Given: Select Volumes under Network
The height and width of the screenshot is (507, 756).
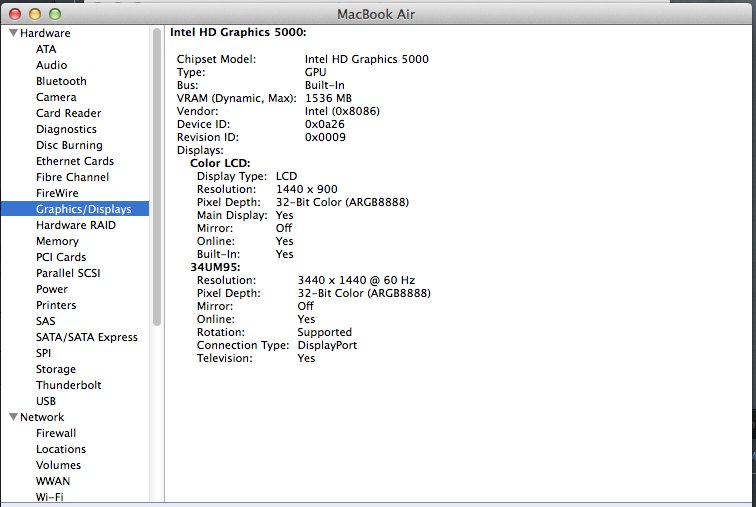Looking at the screenshot, I should click(58, 465).
